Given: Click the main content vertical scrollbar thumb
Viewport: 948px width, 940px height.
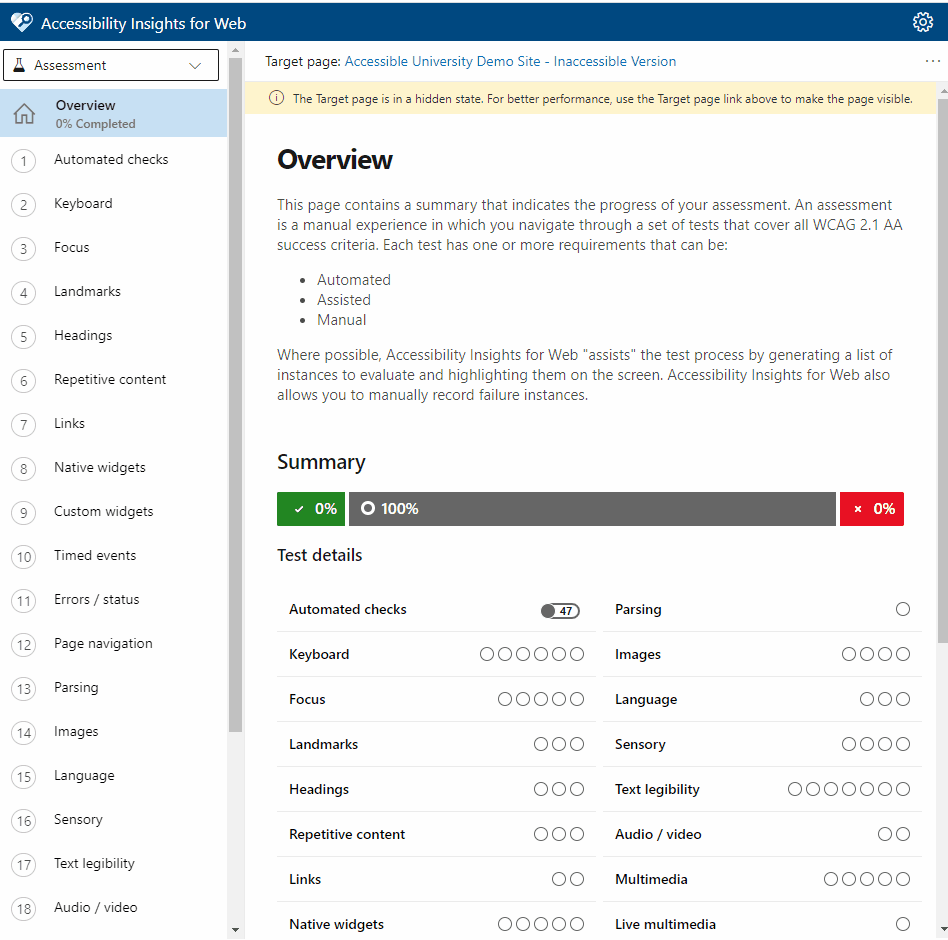Looking at the screenshot, I should click(943, 370).
